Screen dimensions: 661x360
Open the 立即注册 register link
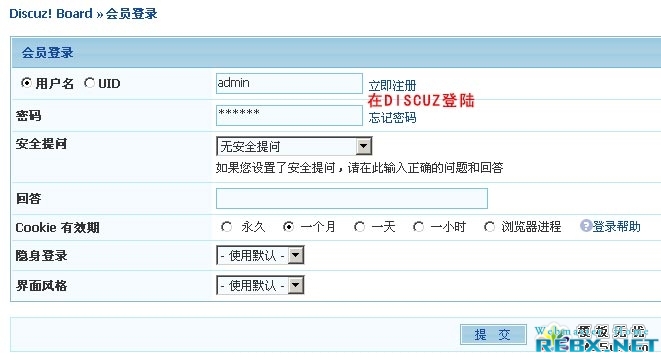pos(392,86)
